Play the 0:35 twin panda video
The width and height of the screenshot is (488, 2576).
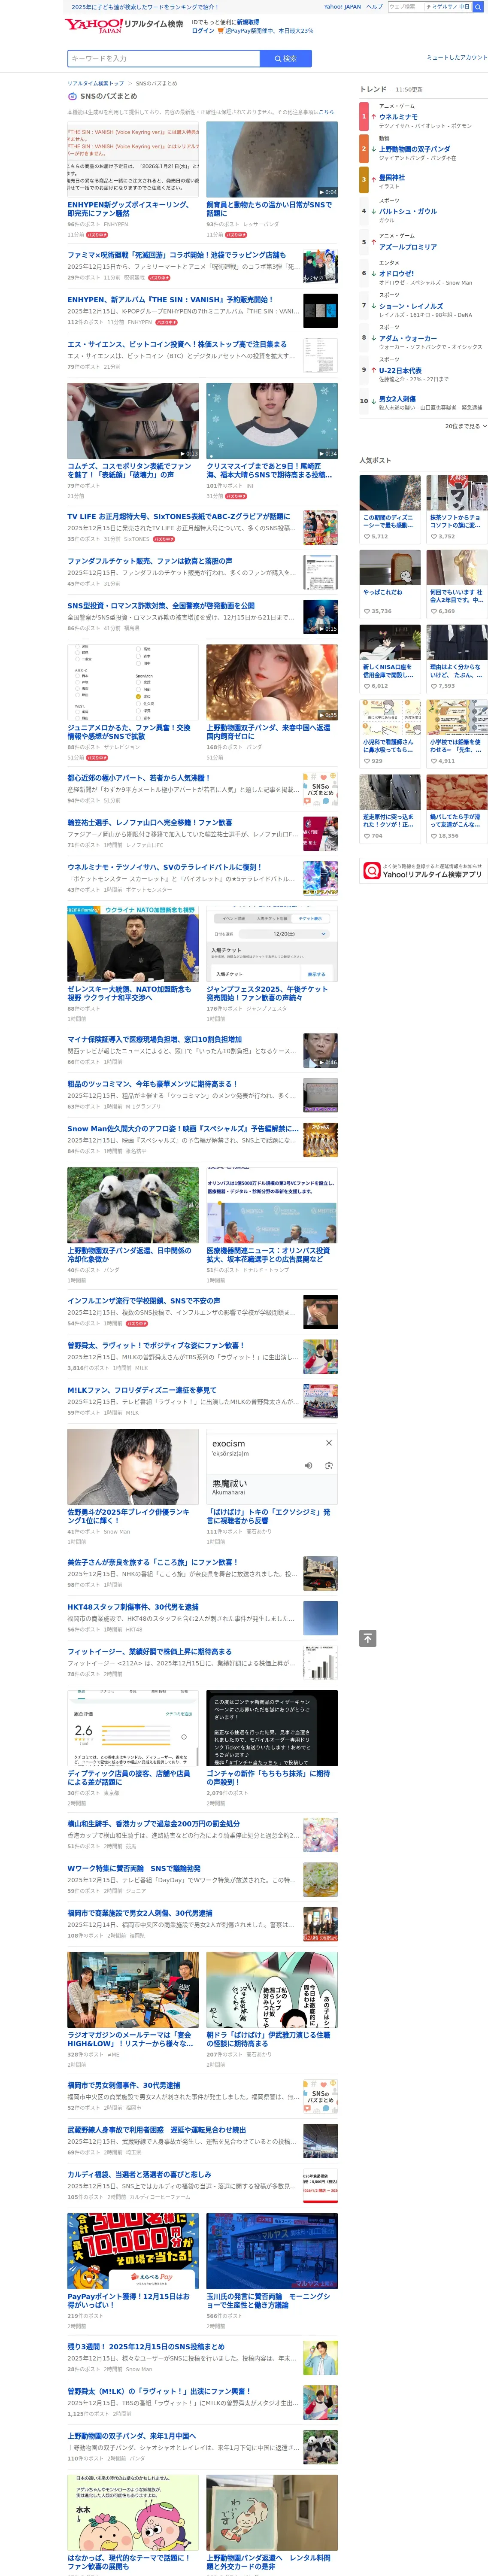coord(272,682)
